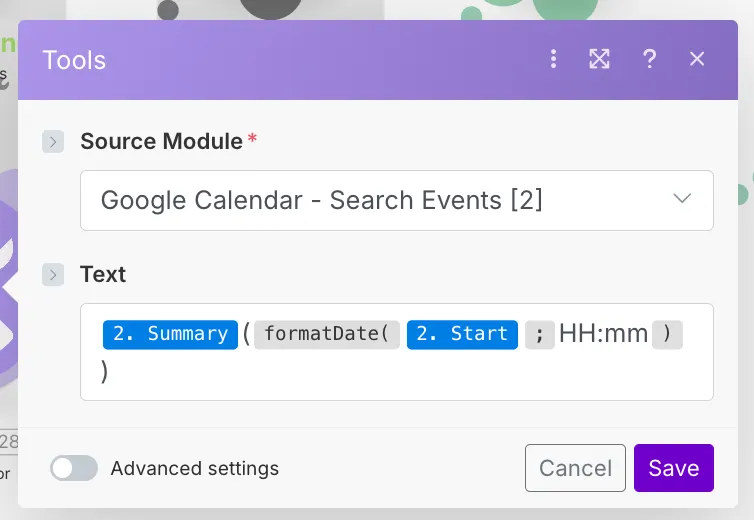Click empty space in the Text input field

tap(400, 375)
